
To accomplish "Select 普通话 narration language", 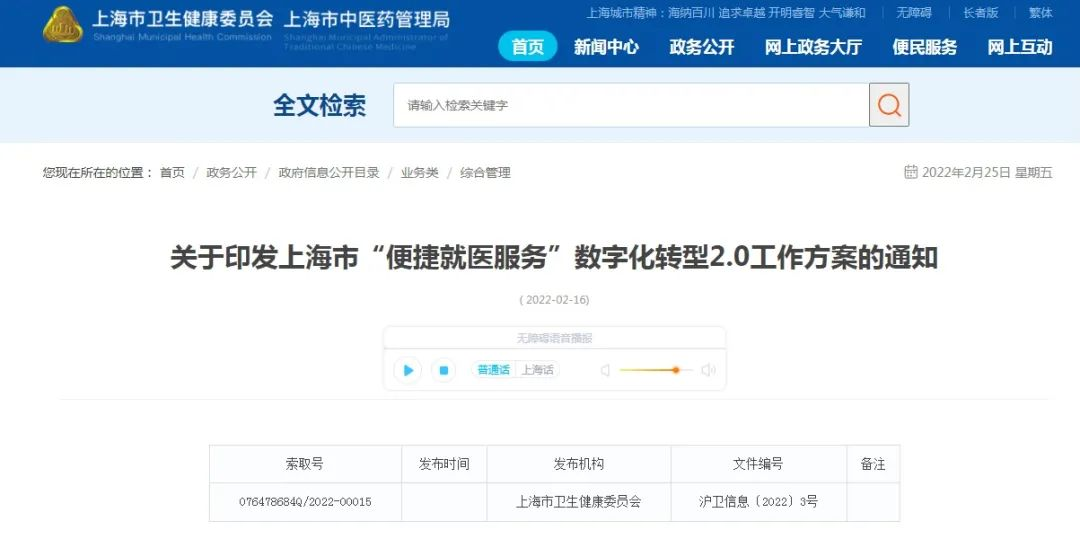I will pyautogui.click(x=493, y=370).
